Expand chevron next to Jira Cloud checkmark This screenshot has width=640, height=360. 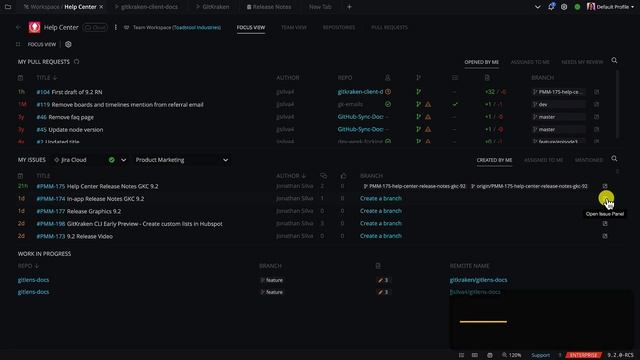[123, 160]
